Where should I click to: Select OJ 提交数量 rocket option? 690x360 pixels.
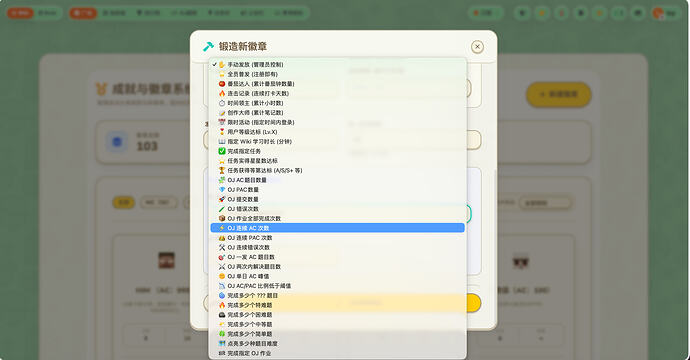pos(338,199)
